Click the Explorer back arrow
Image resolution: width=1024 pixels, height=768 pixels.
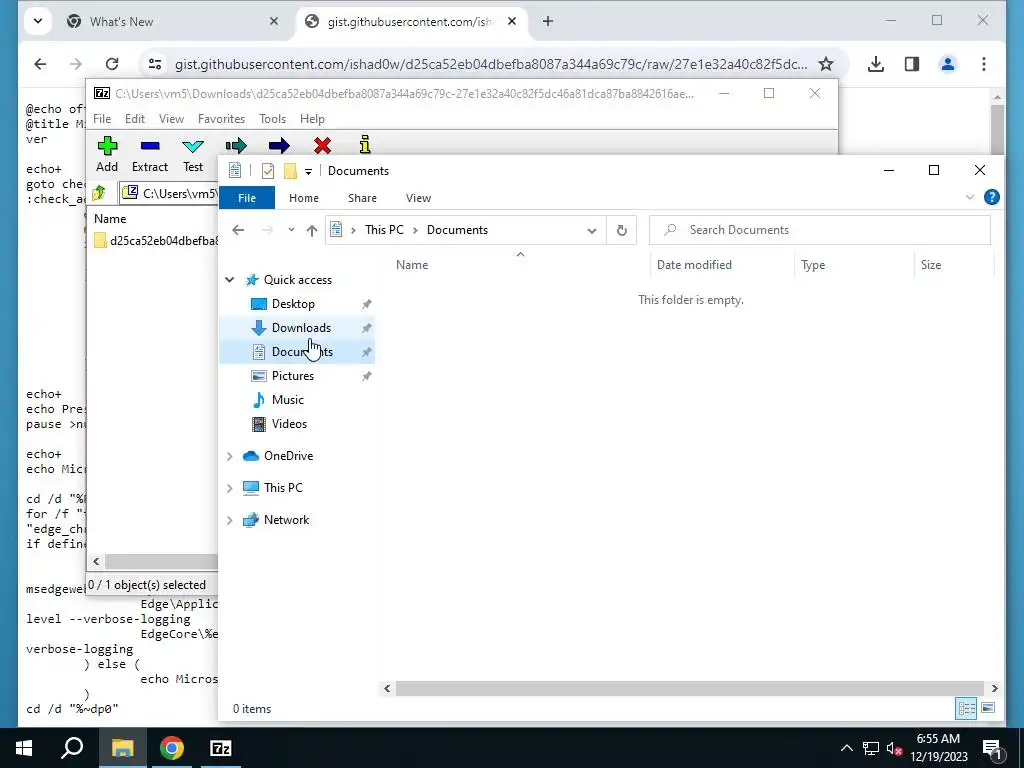[238, 230]
